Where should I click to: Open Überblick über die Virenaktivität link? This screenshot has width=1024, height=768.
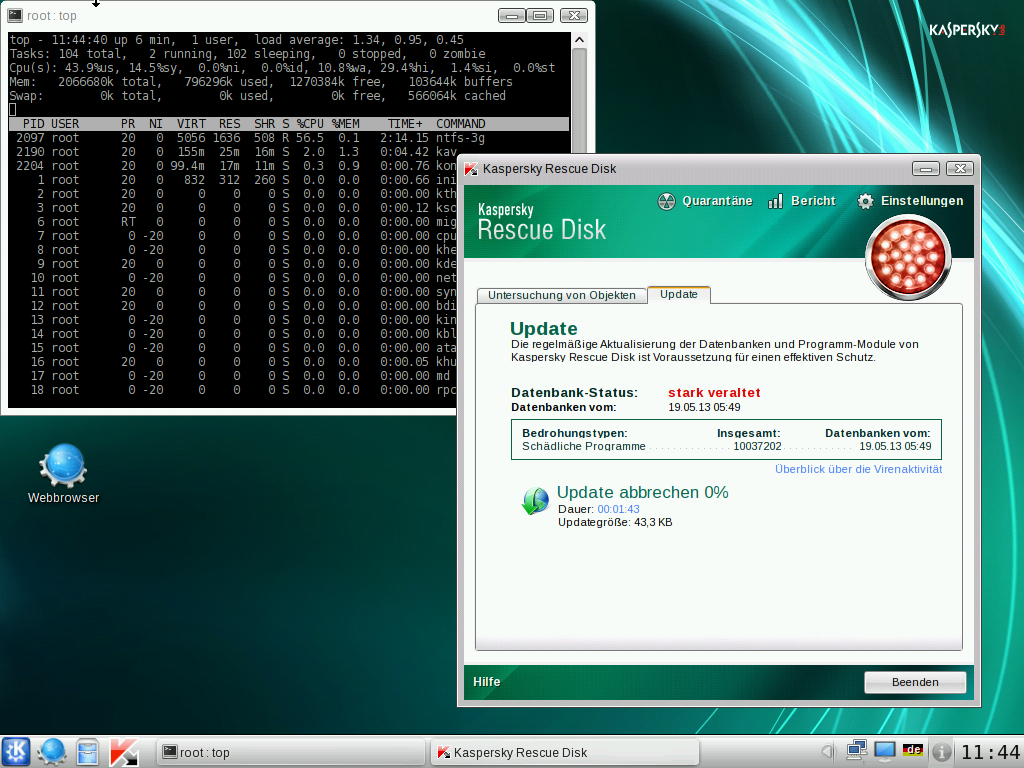[x=858, y=469]
